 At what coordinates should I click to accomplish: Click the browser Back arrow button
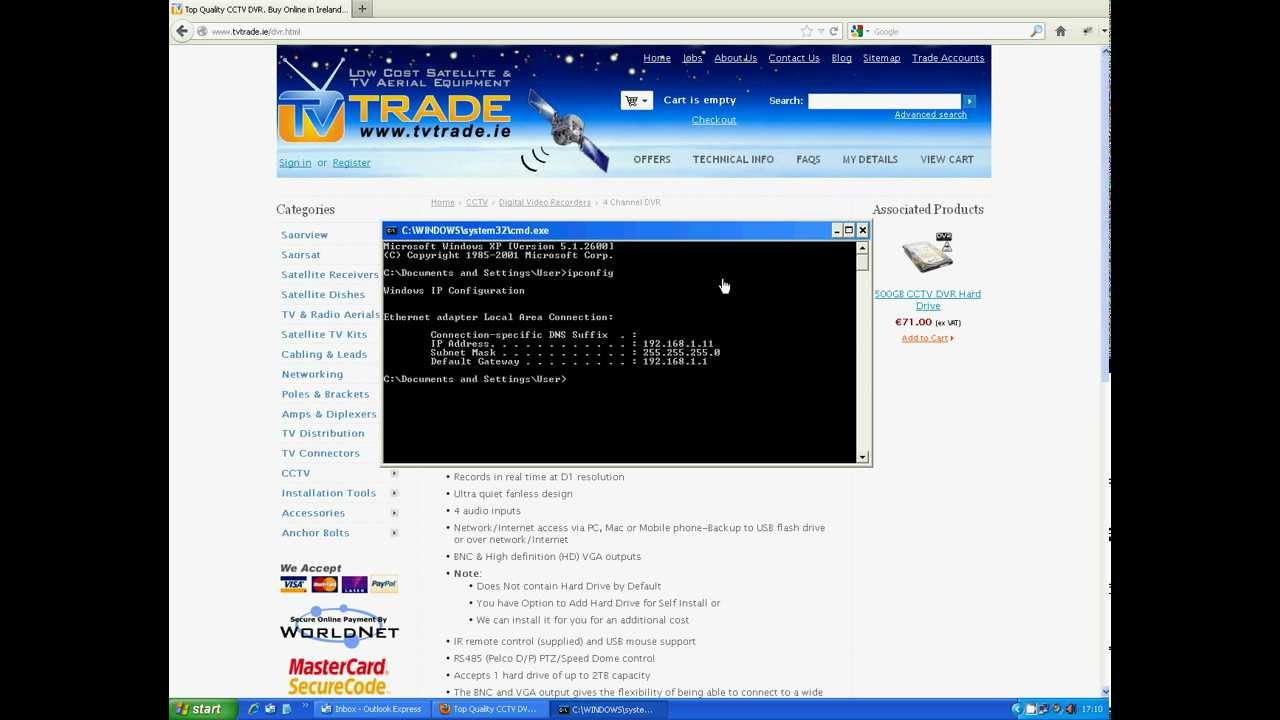coord(182,31)
